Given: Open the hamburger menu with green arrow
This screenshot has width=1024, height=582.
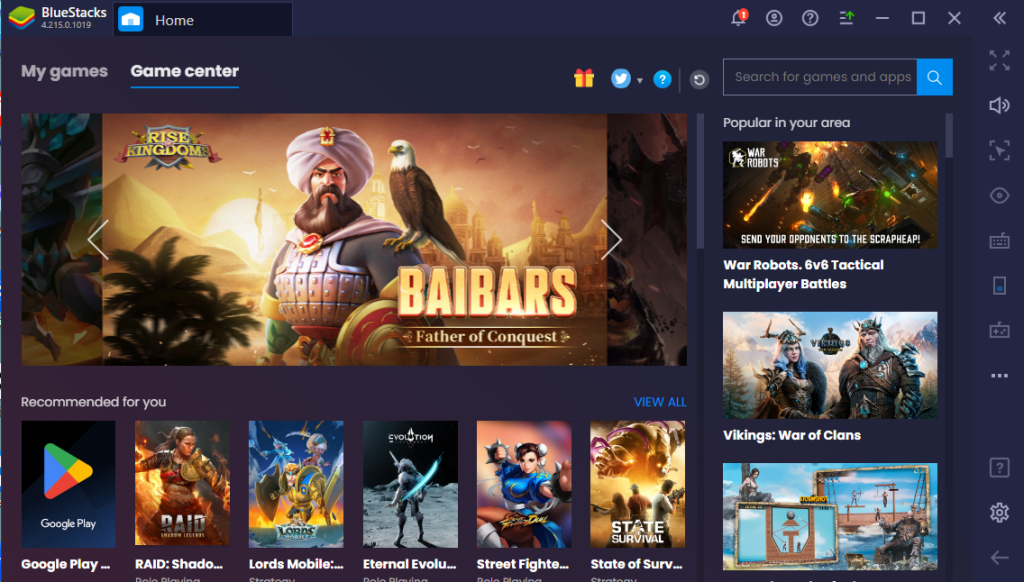Looking at the screenshot, I should pyautogui.click(x=846, y=18).
